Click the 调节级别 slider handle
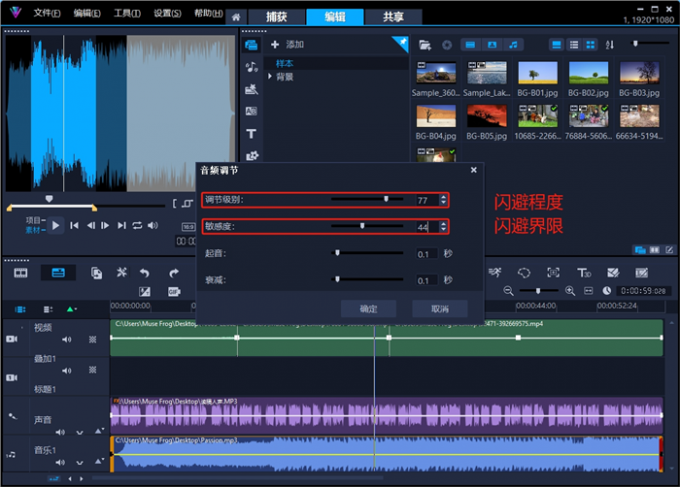680x487 pixels. 386,199
